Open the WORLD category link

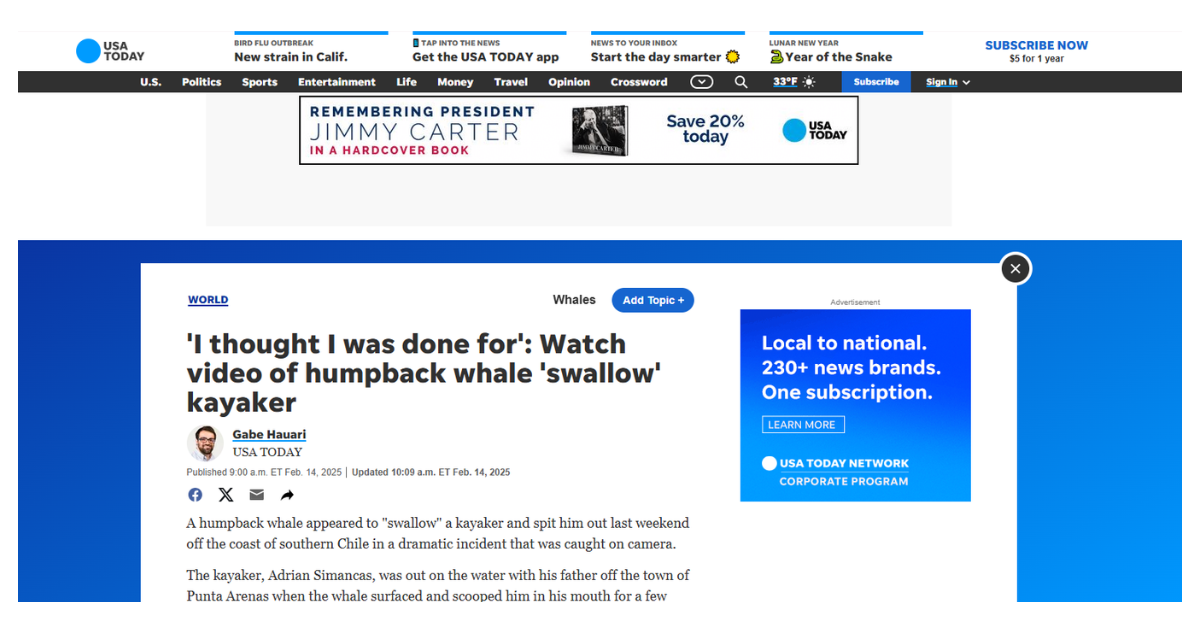click(208, 300)
